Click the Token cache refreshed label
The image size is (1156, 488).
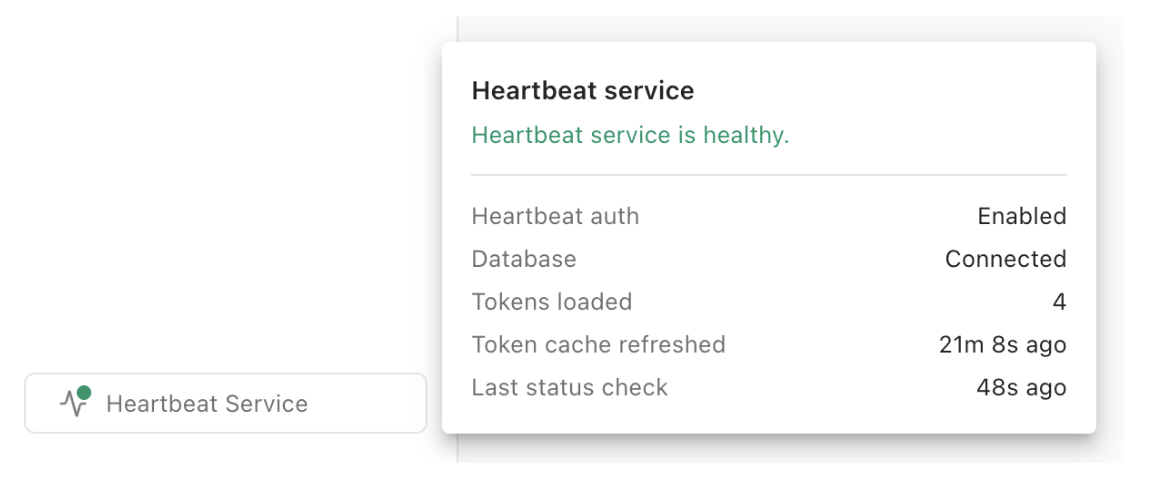point(599,345)
